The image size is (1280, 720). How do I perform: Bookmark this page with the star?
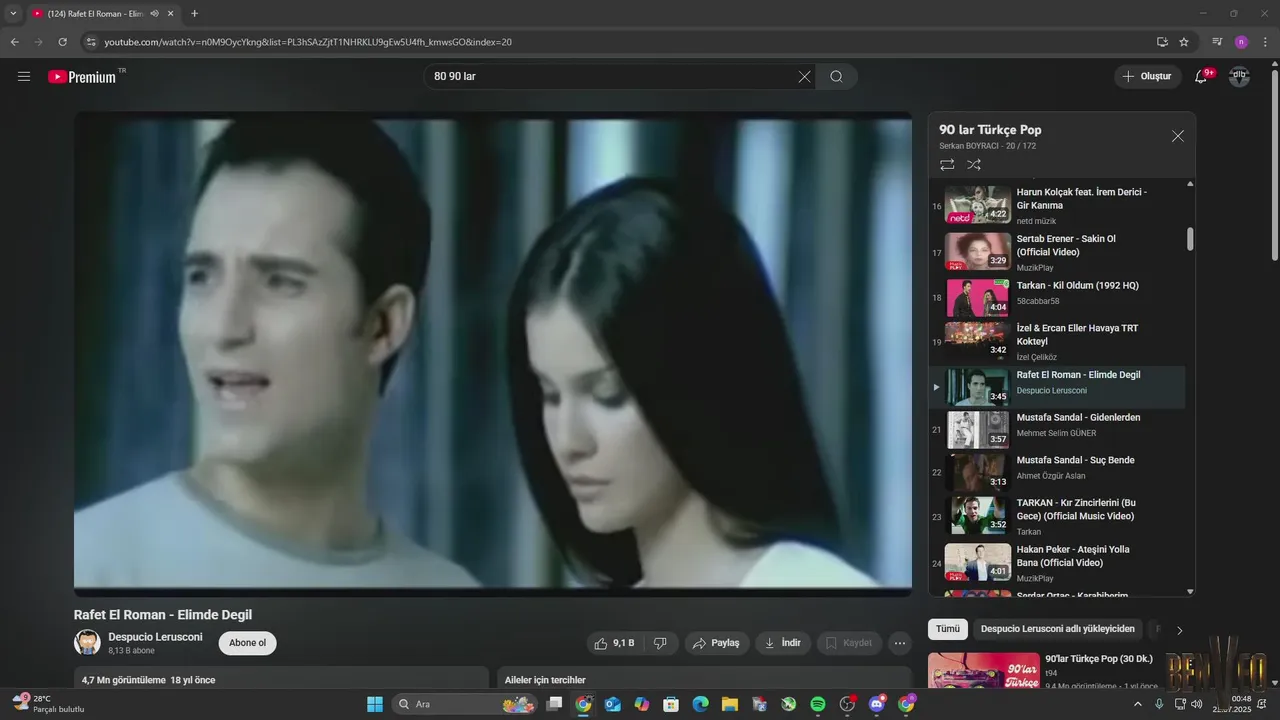point(1184,42)
